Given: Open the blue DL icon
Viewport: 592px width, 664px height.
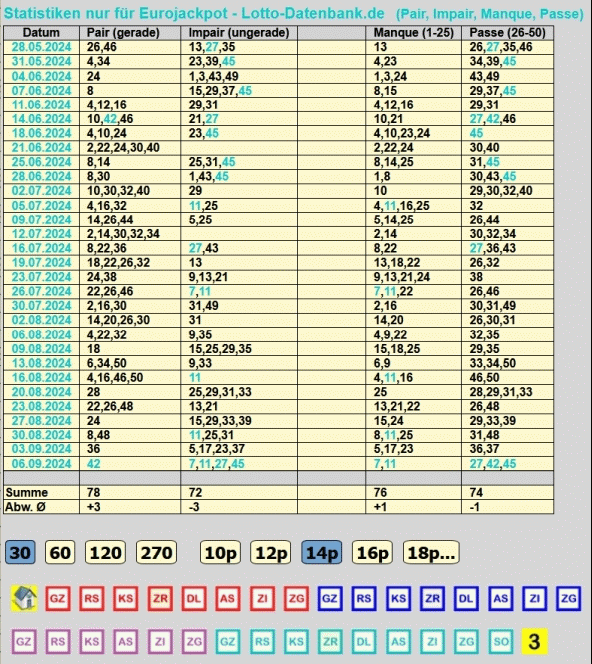Looking at the screenshot, I should click(x=466, y=598).
